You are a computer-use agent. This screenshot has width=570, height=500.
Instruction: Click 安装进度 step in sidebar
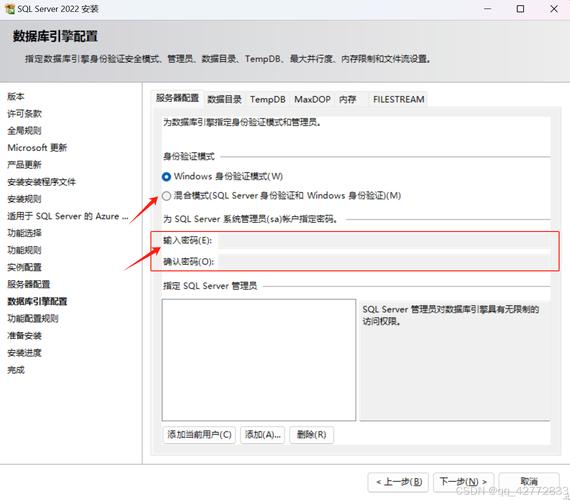tap(24, 353)
